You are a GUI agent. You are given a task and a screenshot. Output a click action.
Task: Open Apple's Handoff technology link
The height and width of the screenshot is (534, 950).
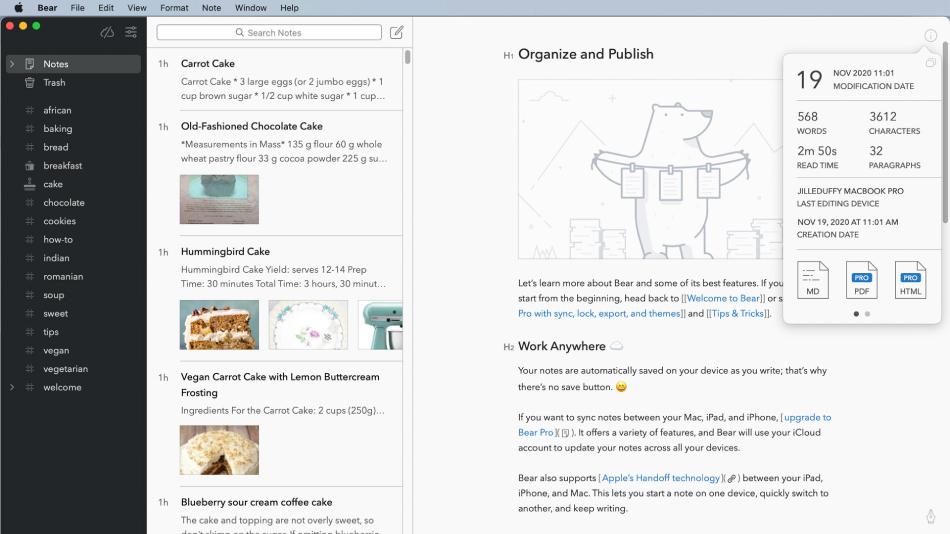coord(660,478)
